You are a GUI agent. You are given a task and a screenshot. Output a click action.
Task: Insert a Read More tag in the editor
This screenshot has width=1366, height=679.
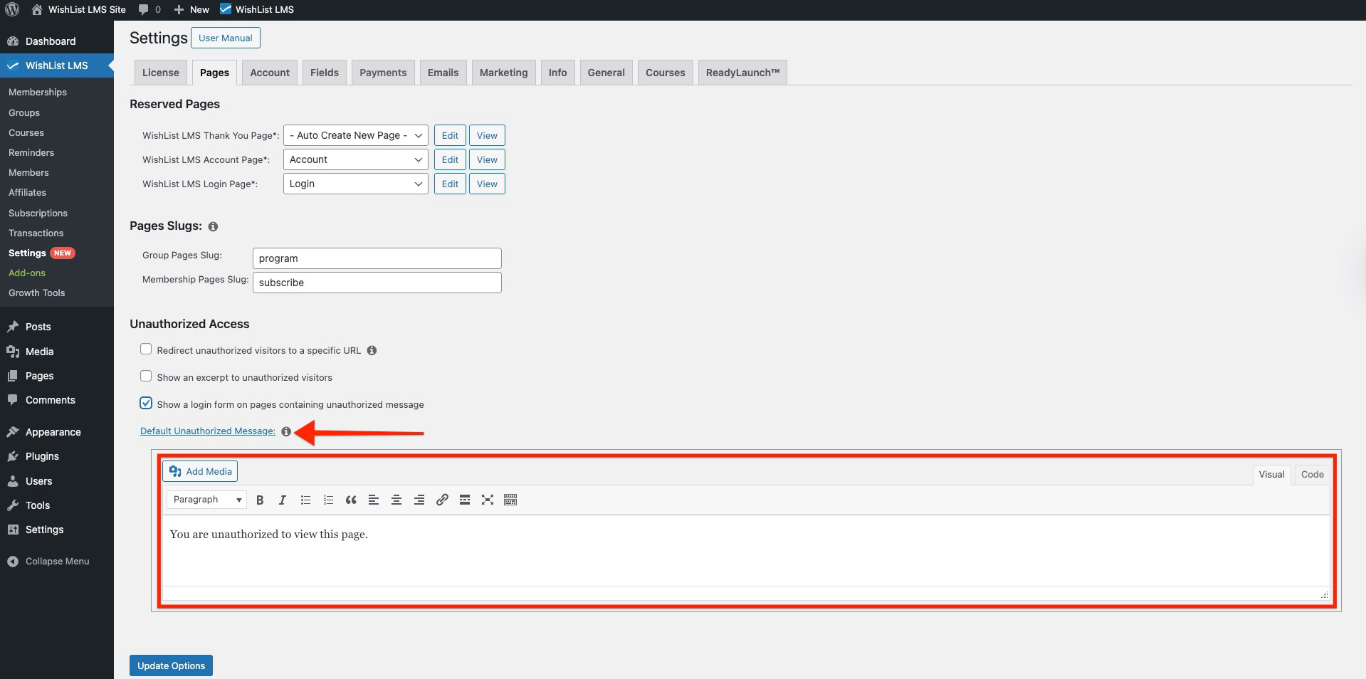pos(465,500)
